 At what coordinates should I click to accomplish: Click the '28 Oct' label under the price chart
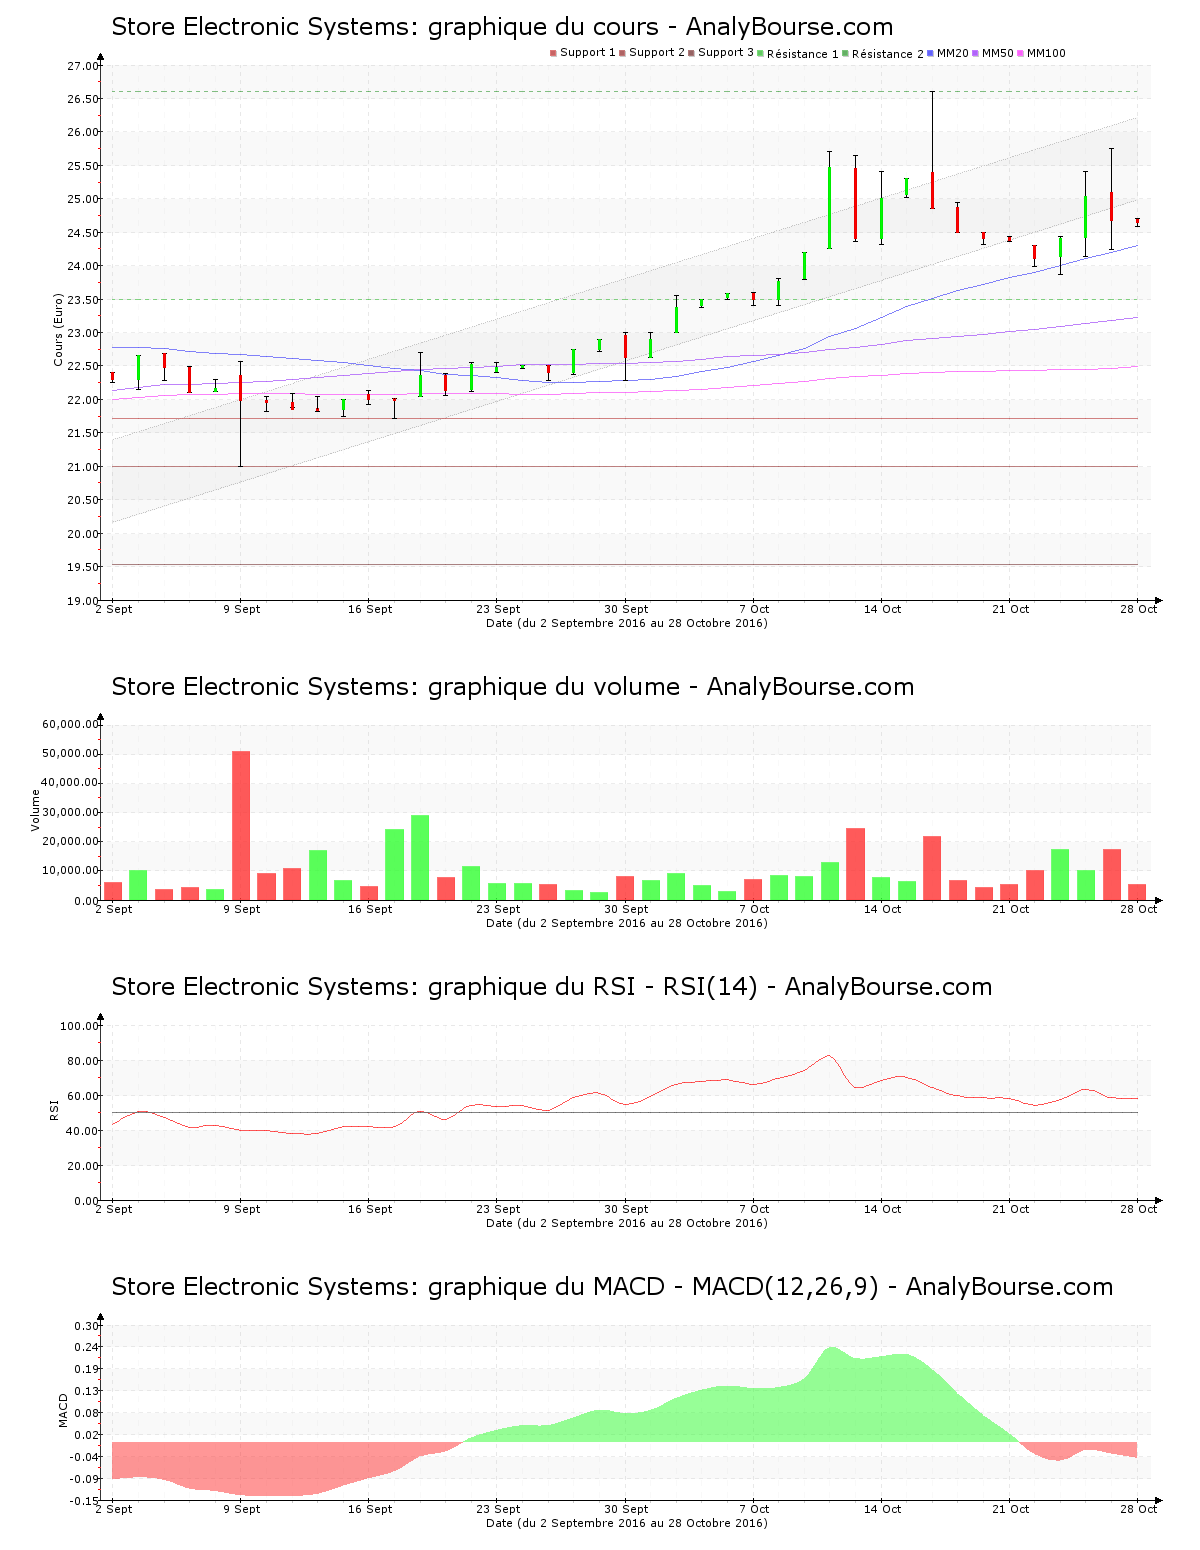[1138, 609]
